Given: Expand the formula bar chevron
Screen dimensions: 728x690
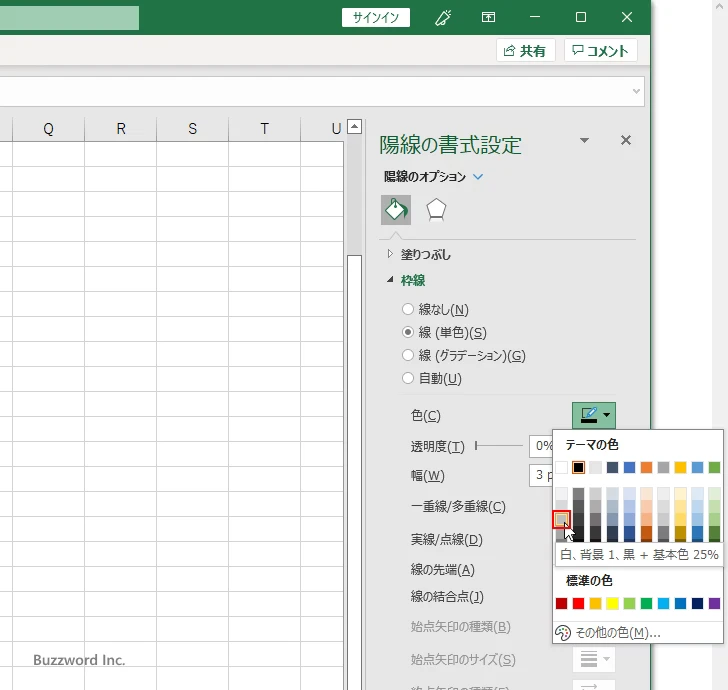Looking at the screenshot, I should pos(637,91).
